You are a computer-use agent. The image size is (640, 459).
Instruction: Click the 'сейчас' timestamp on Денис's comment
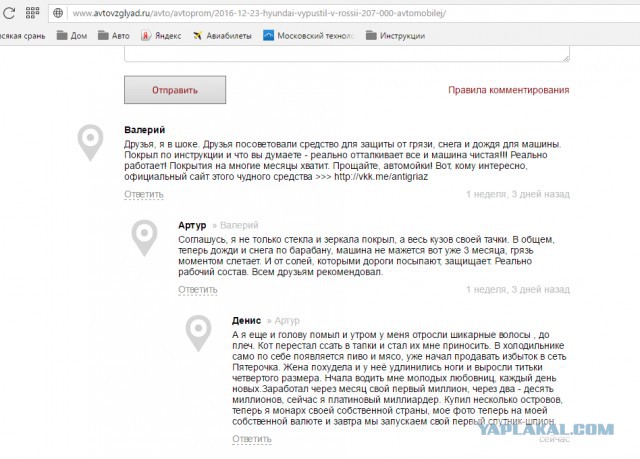554,439
